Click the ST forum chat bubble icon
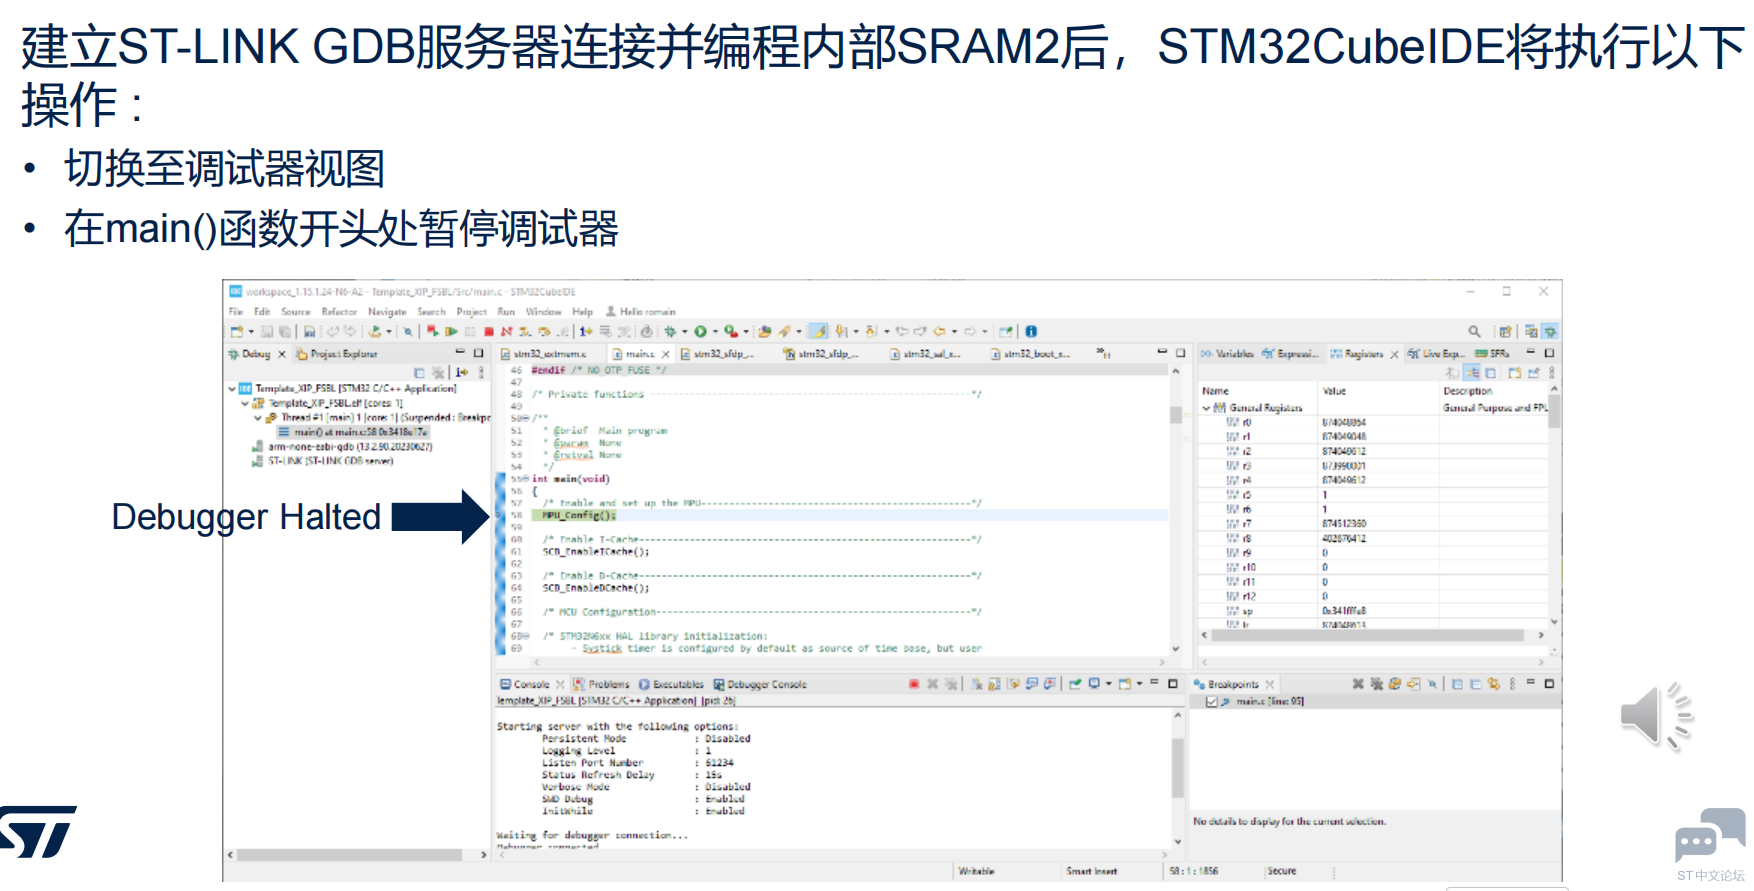This screenshot has width=1754, height=891. (1709, 836)
